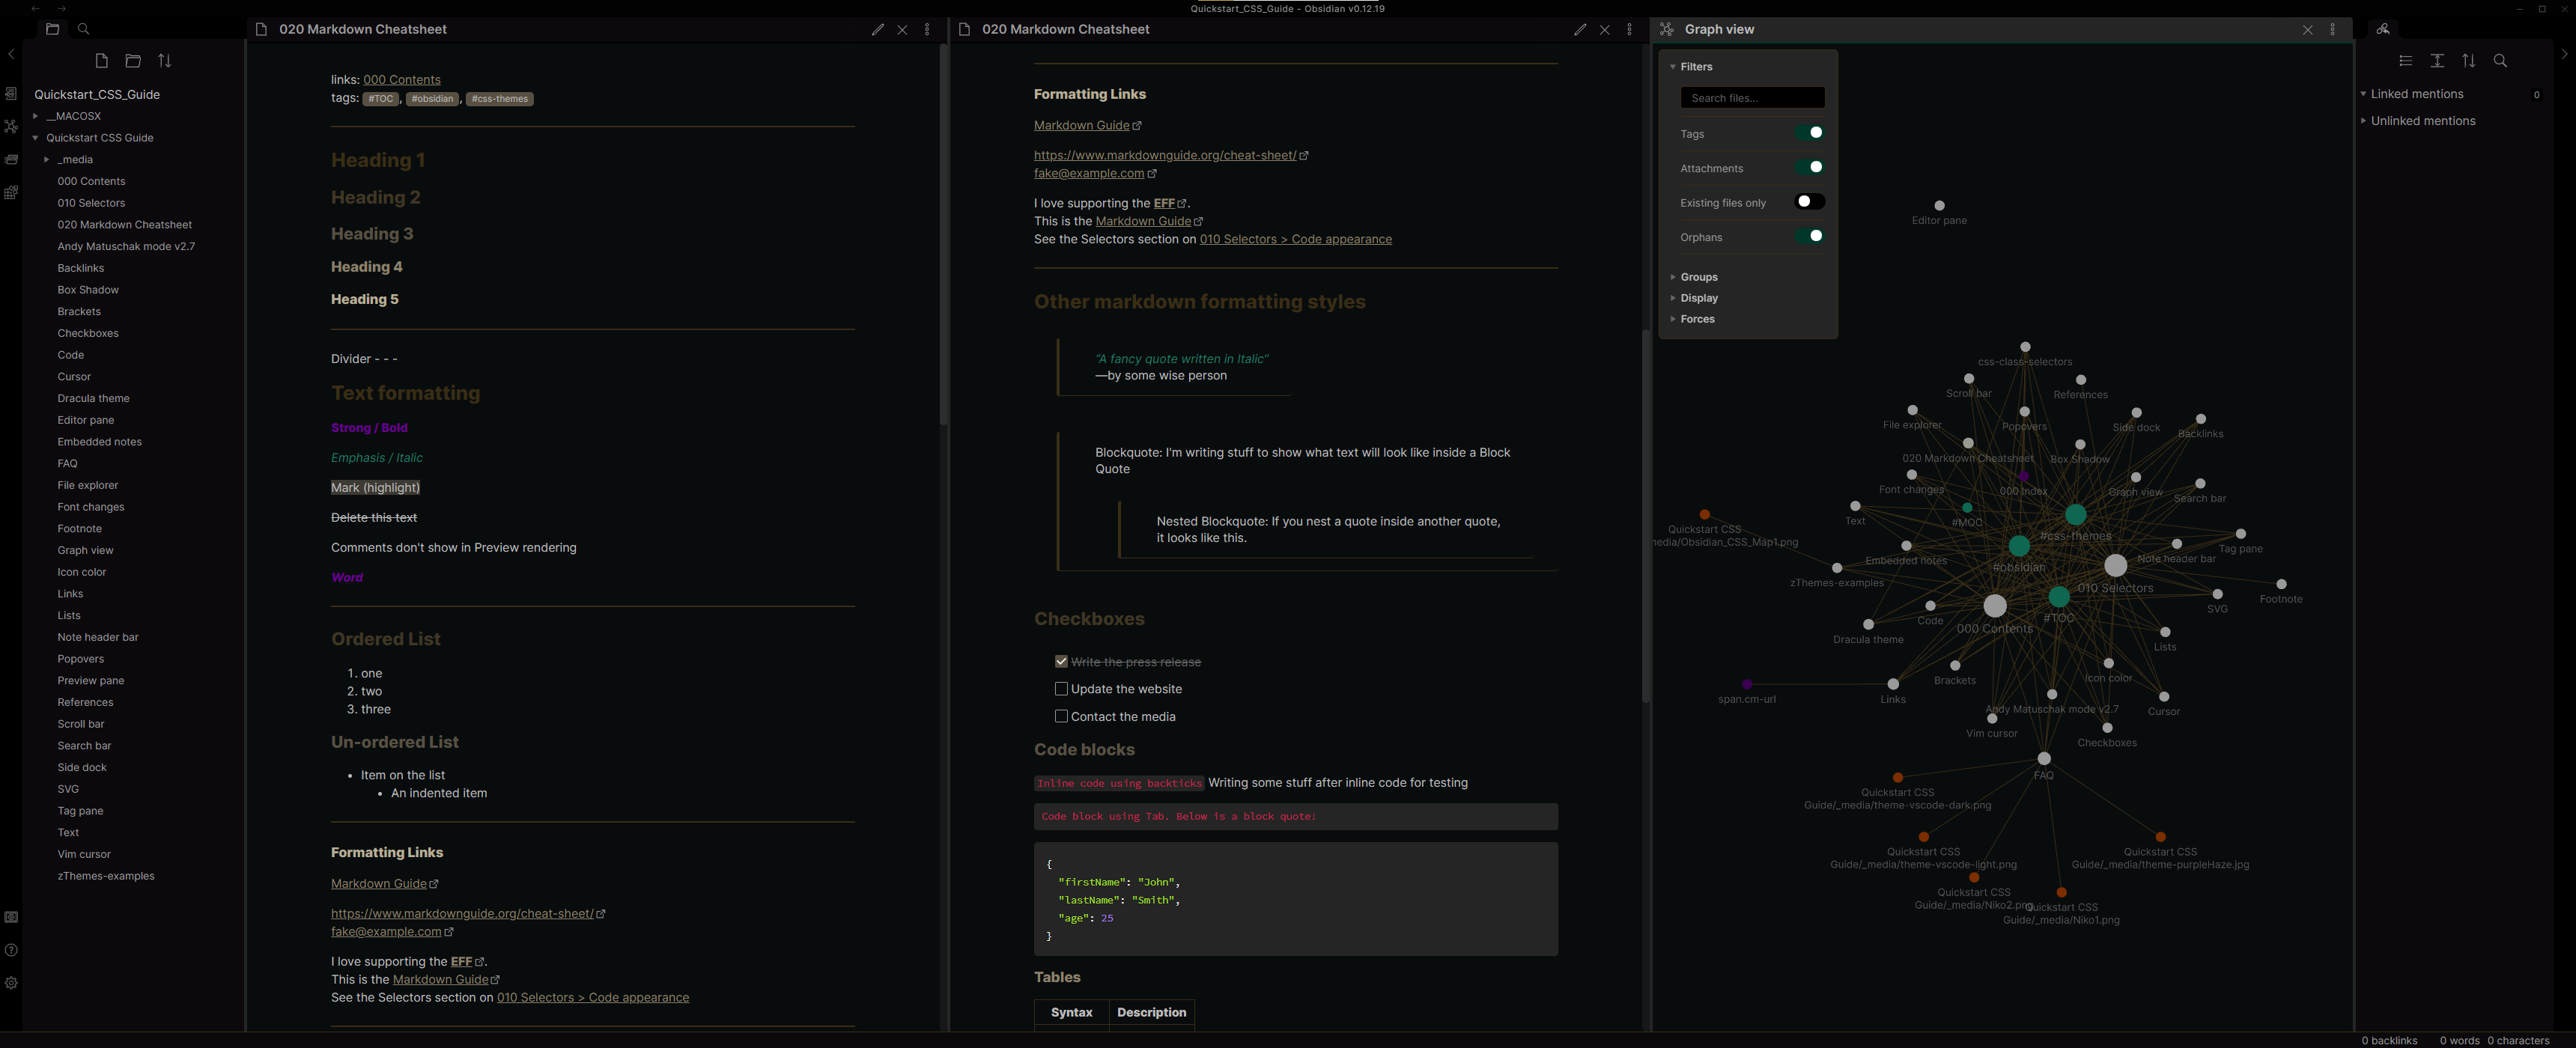Click edit pencil on left Cheatsheet pane
This screenshot has width=2576, height=1048.
(877, 30)
